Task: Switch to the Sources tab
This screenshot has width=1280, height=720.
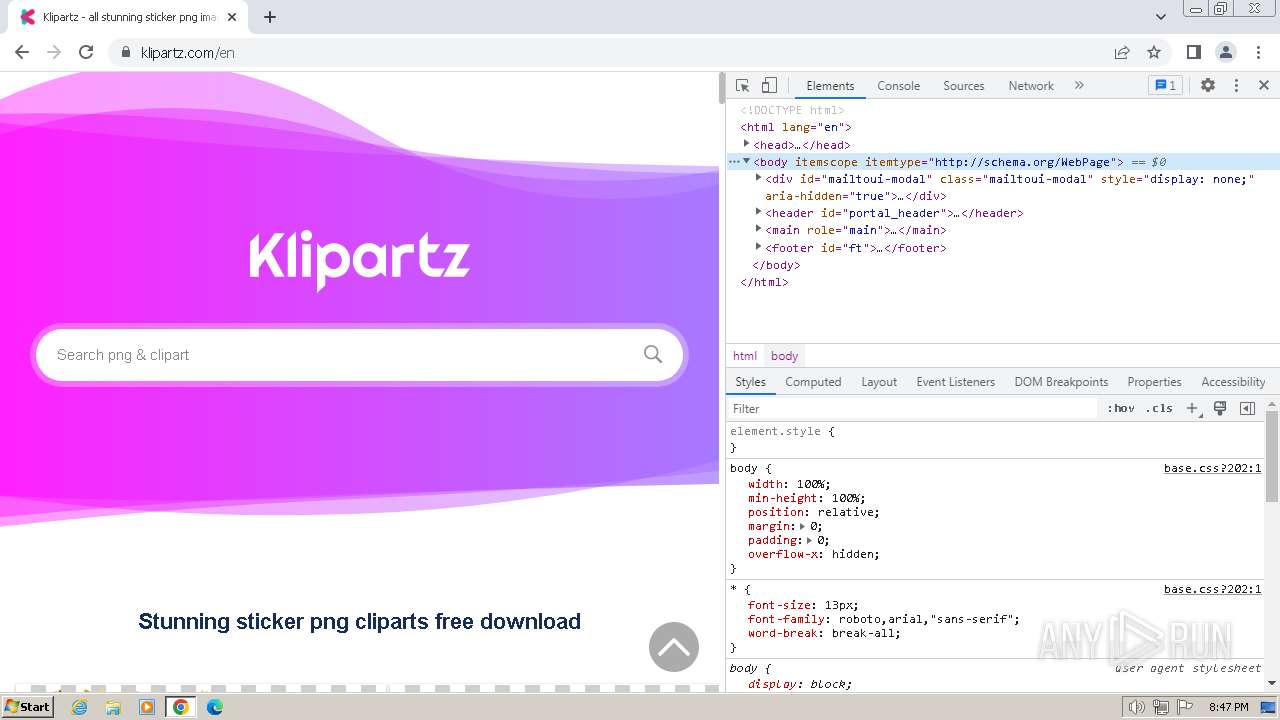Action: coord(964,86)
